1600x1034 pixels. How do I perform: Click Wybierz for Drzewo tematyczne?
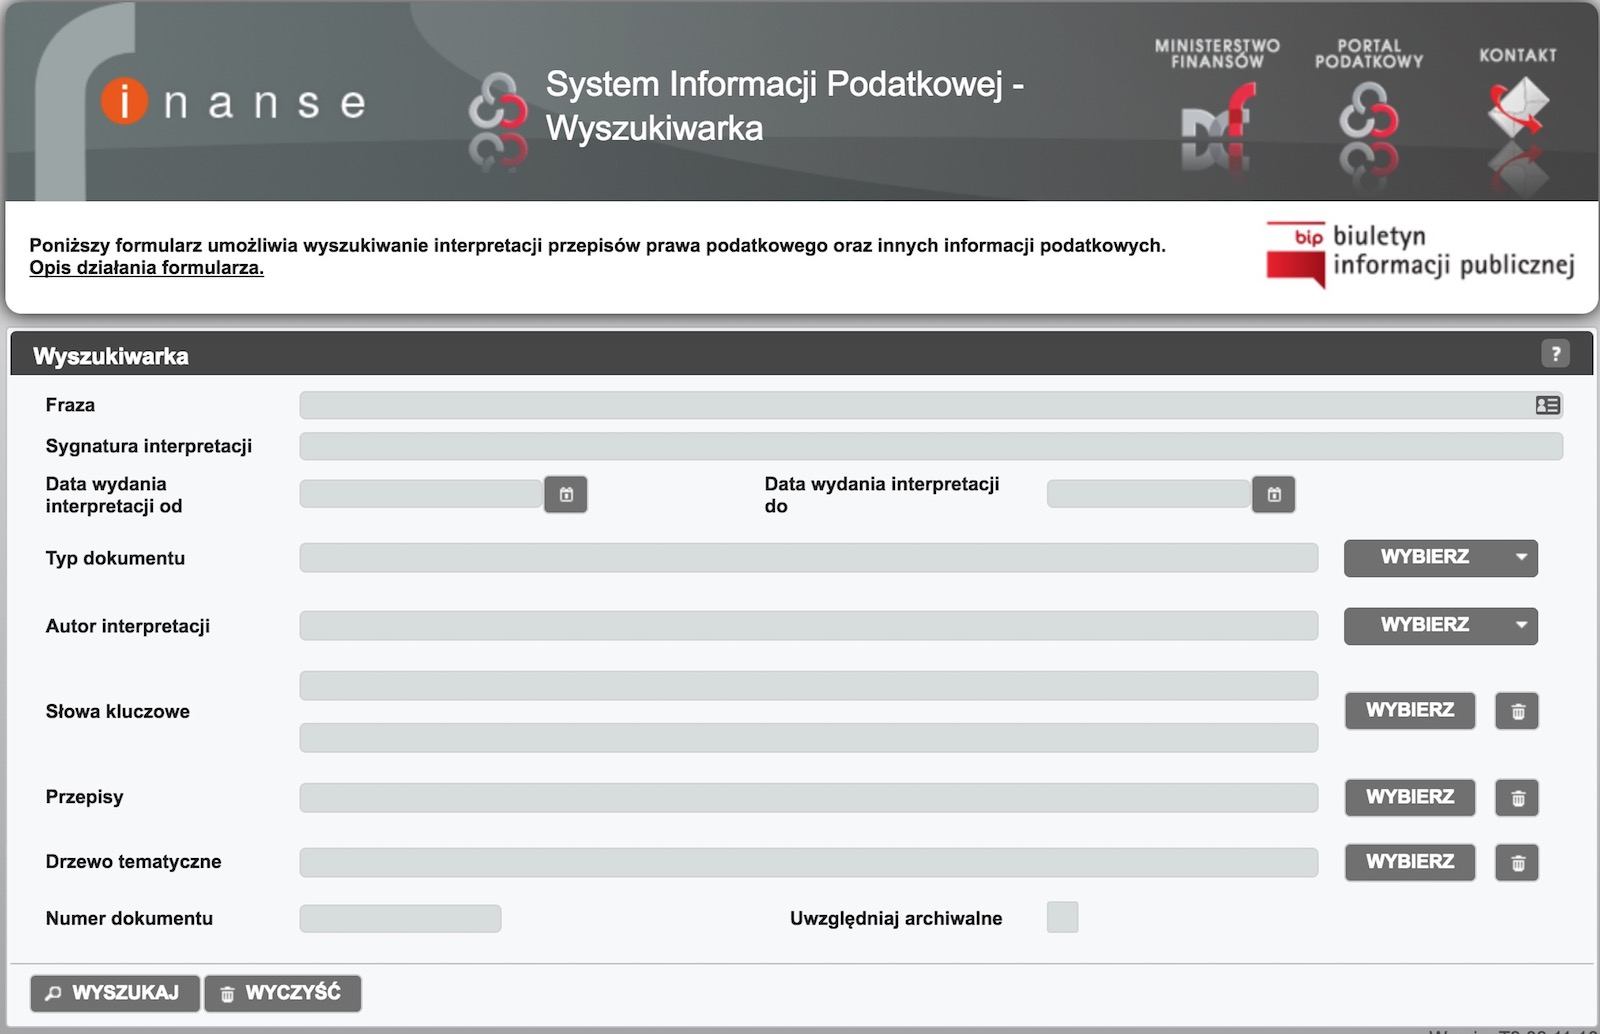(1410, 863)
